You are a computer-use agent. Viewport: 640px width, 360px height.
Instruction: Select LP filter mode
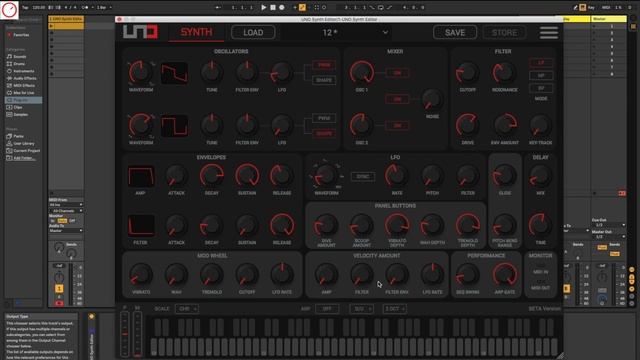(541, 63)
